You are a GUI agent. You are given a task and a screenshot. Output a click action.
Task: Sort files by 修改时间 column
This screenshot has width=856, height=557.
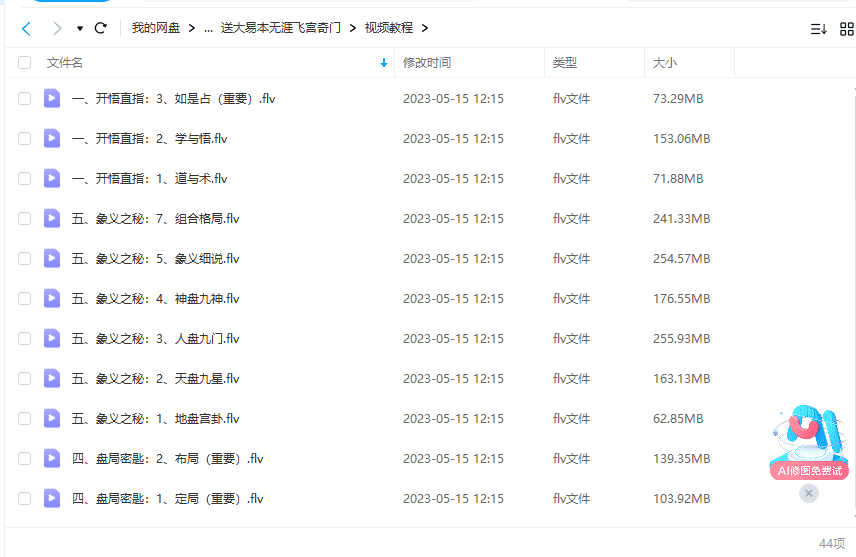427,63
